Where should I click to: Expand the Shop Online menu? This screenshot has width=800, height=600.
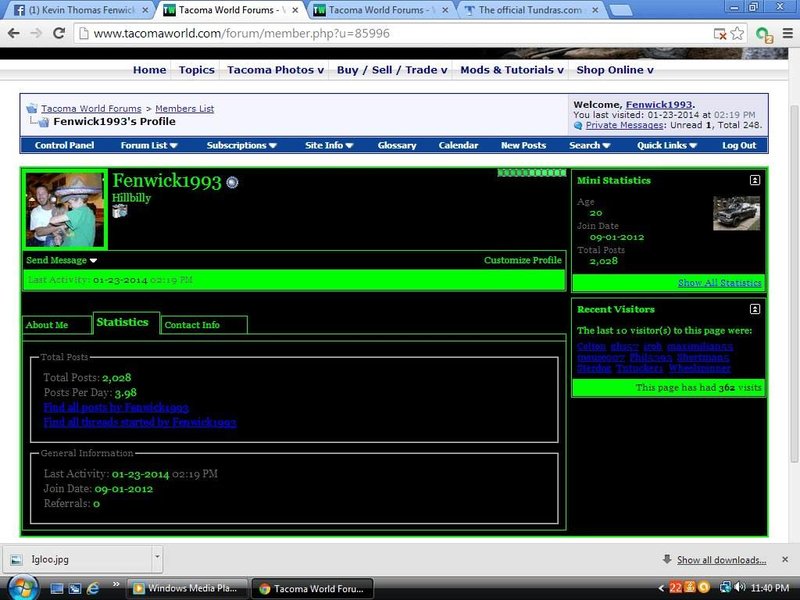[x=615, y=70]
